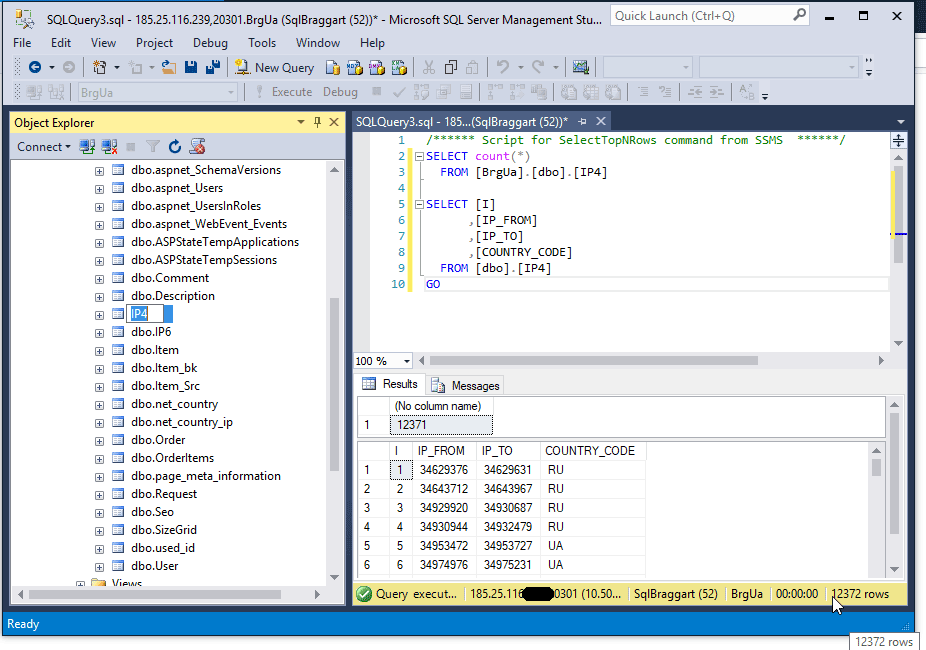Click the New Query button
The image size is (926, 650).
(x=274, y=67)
